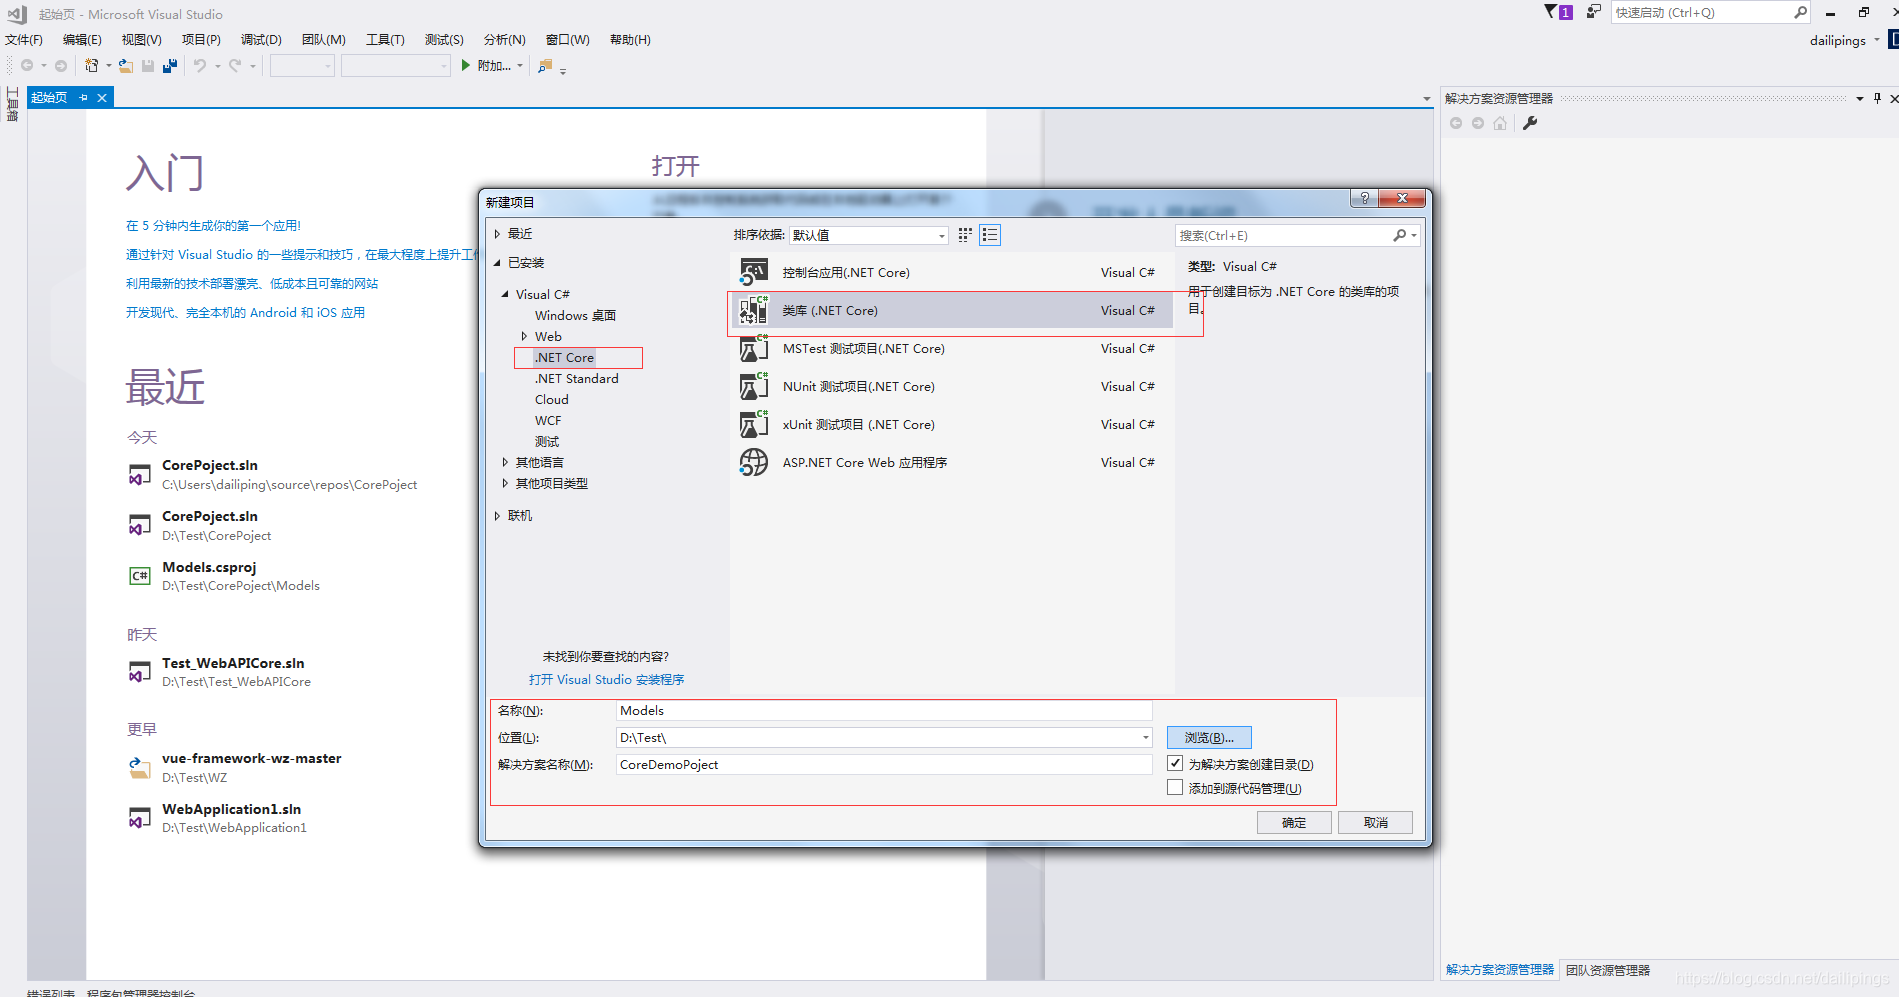Click the Find in Files toolbar icon

point(545,66)
